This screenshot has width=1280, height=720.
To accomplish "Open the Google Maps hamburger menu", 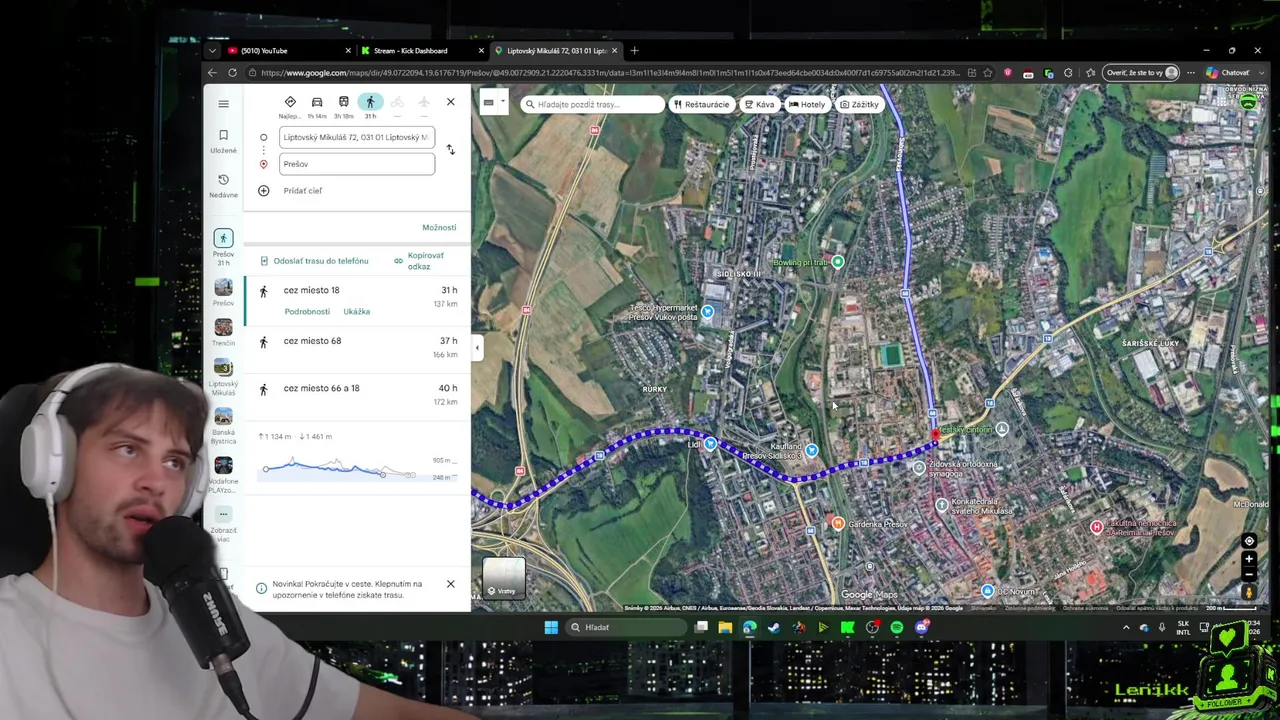I will click(x=223, y=103).
